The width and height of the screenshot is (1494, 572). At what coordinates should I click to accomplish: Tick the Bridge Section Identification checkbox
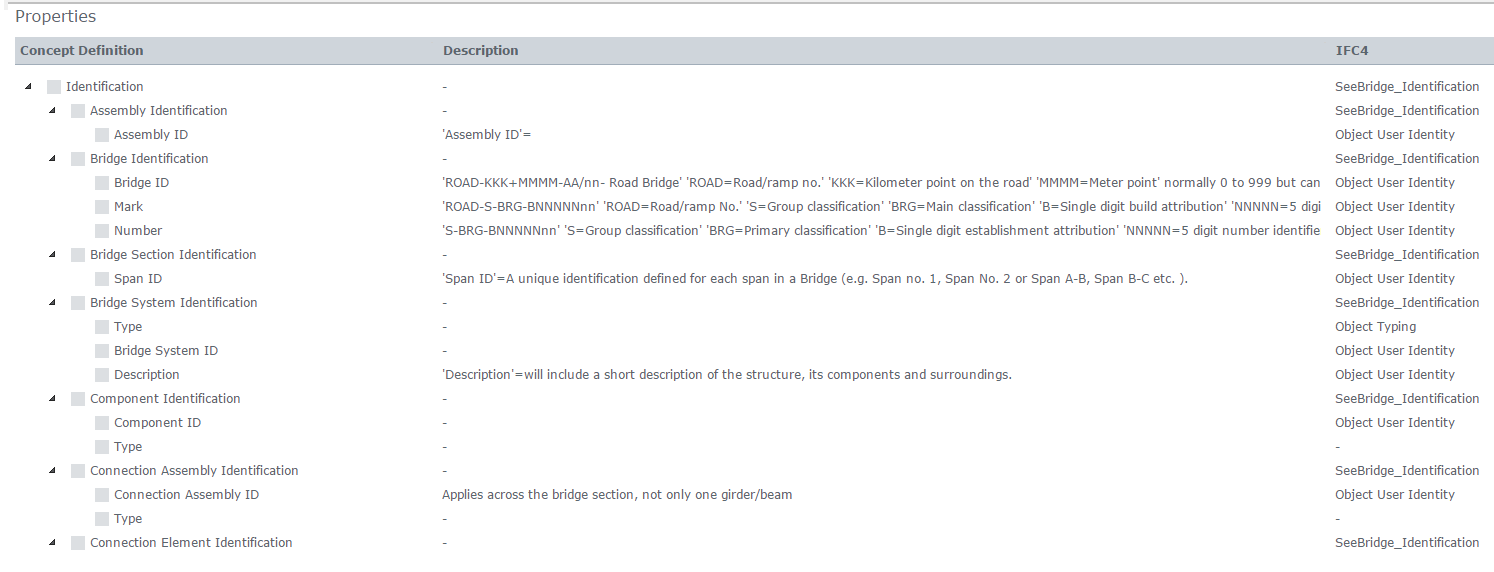78,255
